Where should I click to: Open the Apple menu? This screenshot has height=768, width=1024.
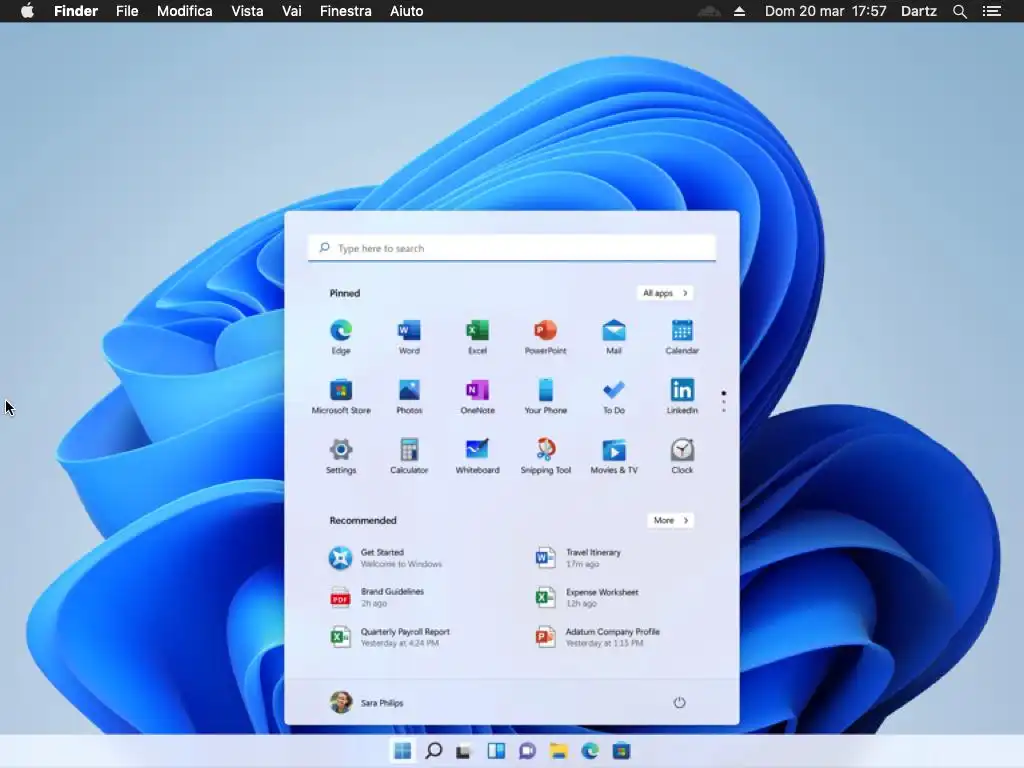click(27, 11)
